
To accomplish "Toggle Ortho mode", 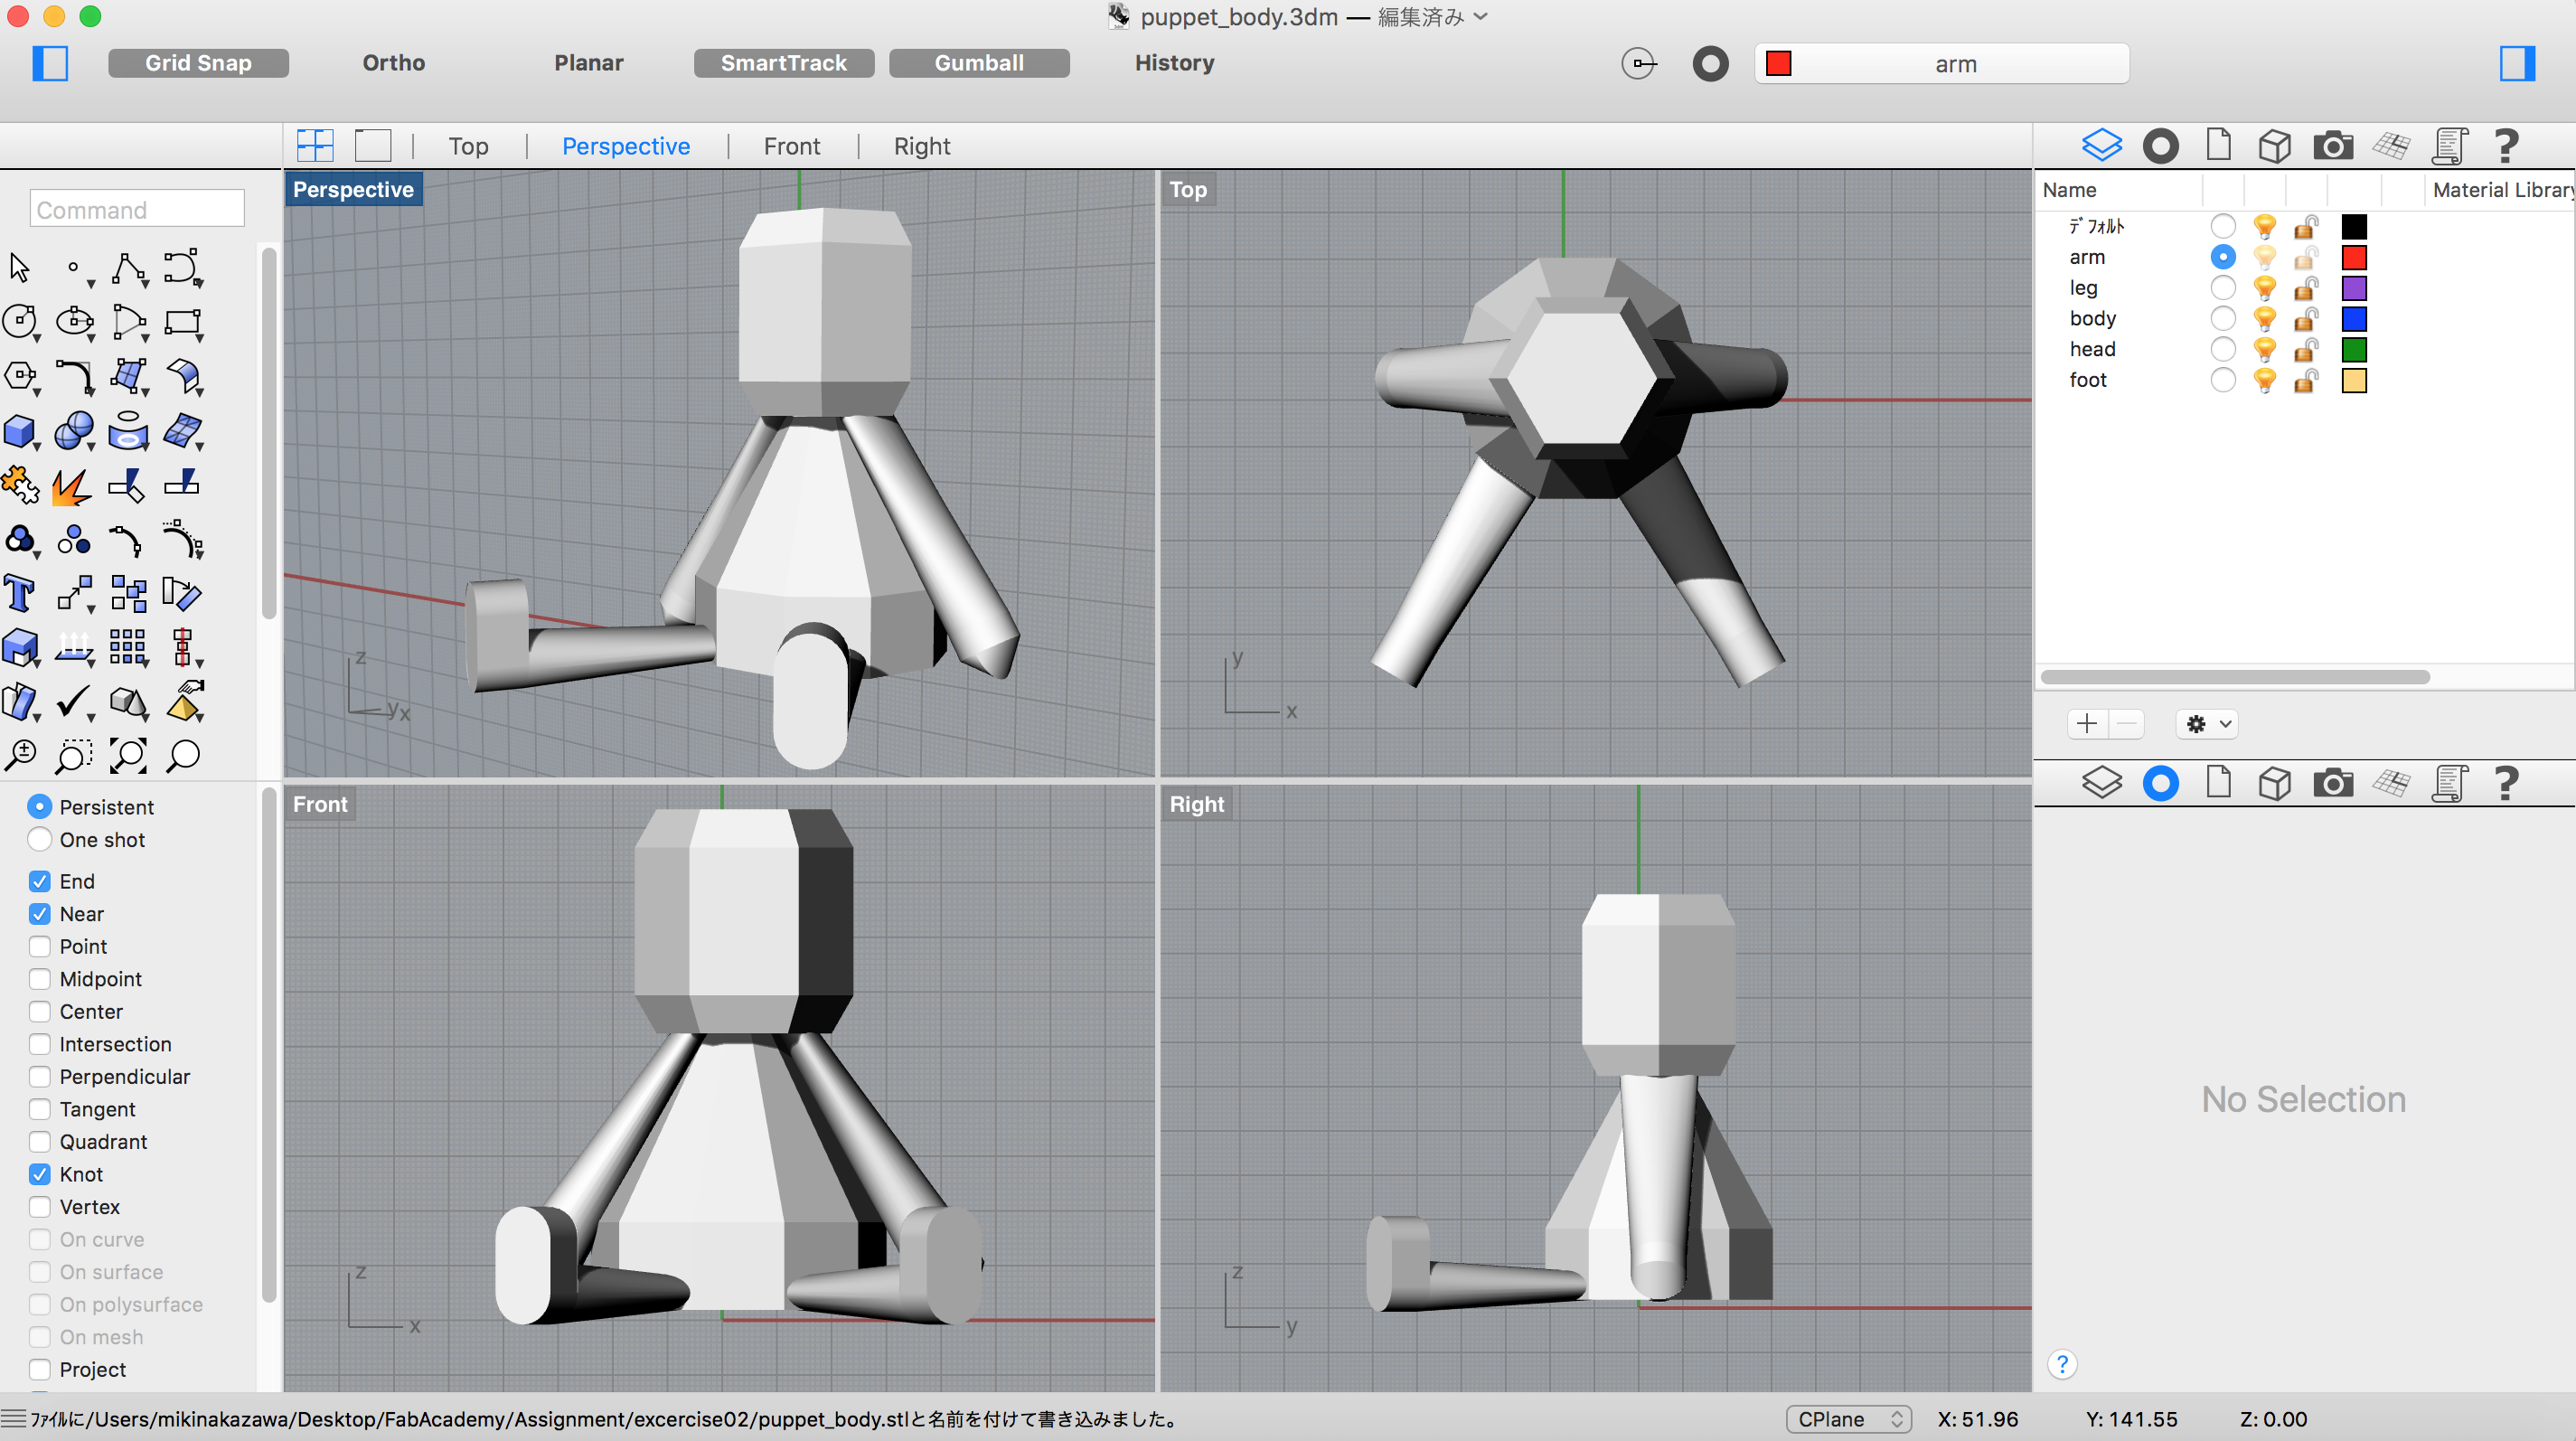I will pyautogui.click(x=394, y=63).
